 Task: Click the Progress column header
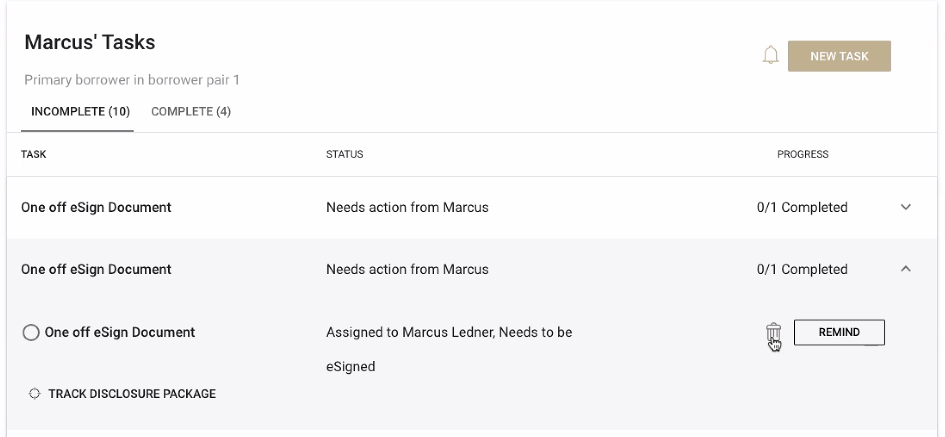pyautogui.click(x=802, y=155)
